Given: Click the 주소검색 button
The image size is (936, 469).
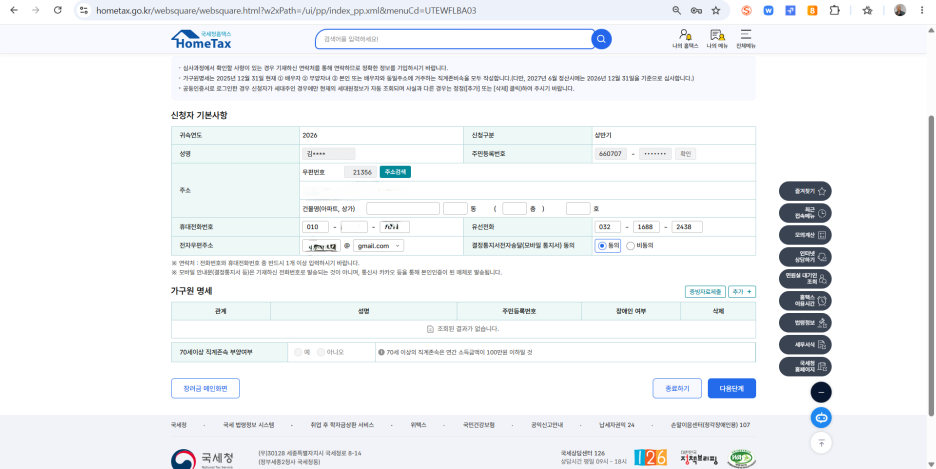Looking at the screenshot, I should point(395,172).
